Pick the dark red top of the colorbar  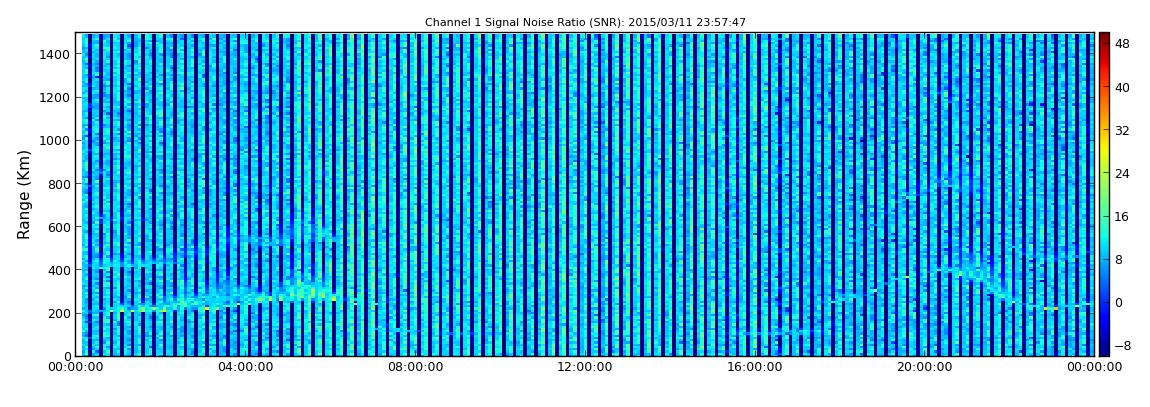[1105, 38]
